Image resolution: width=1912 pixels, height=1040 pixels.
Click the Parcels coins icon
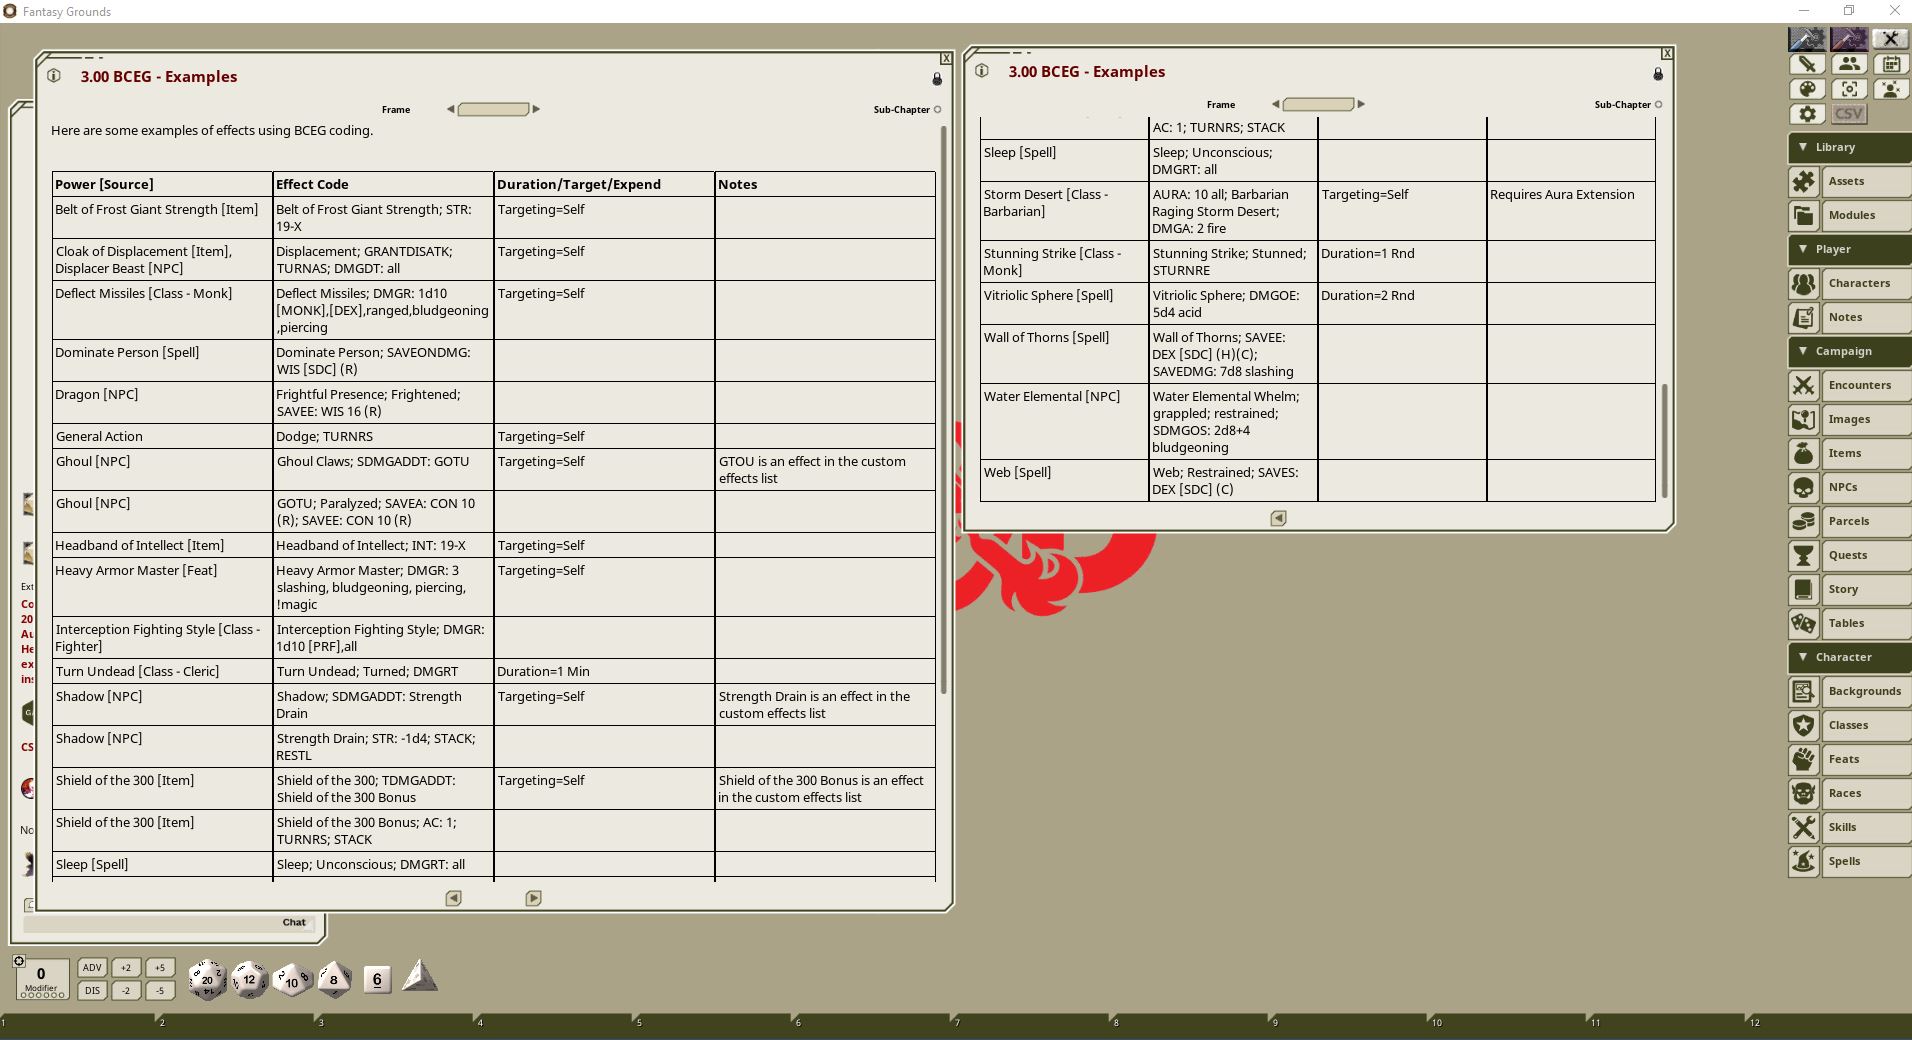(1804, 521)
